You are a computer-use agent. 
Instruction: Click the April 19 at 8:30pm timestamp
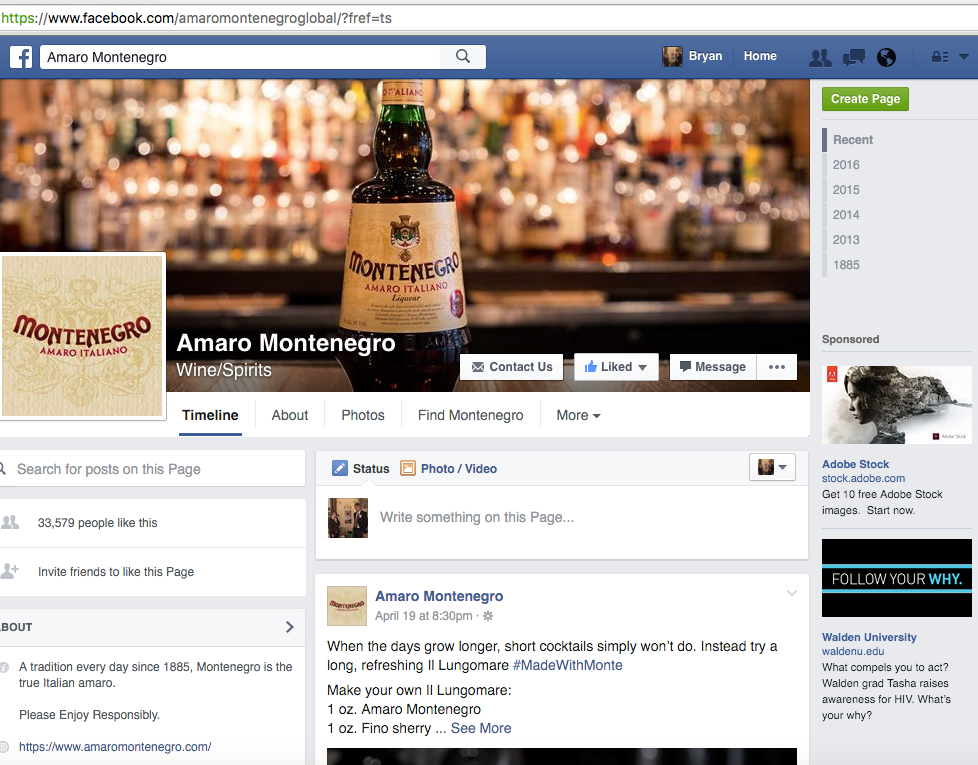tap(424, 616)
